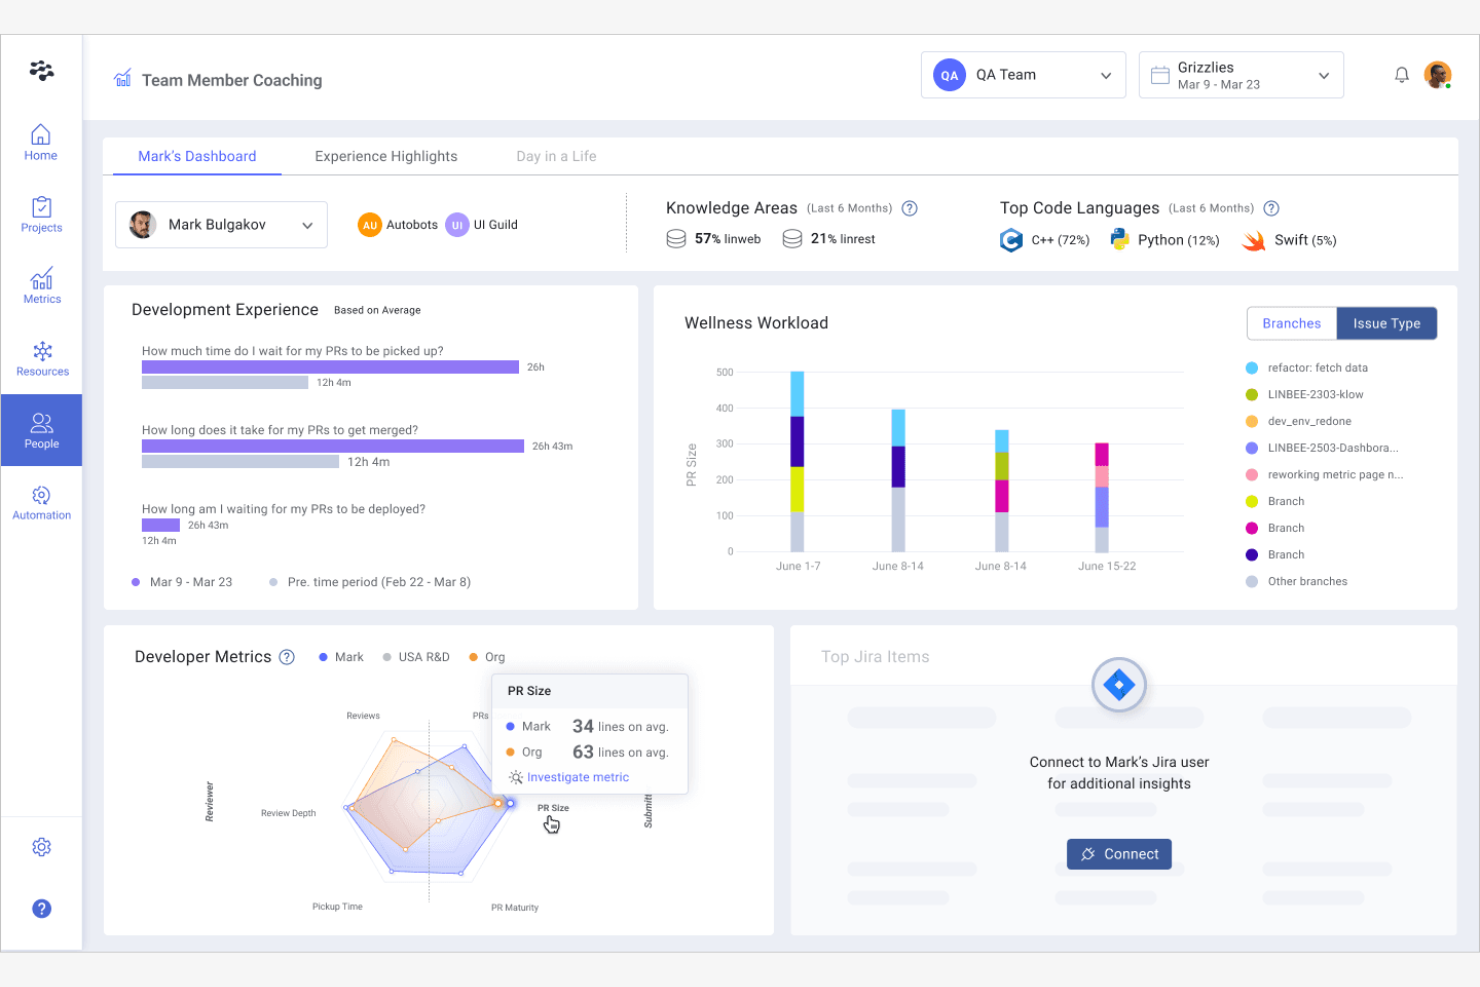
Task: Navigate to the Projects sidebar icon
Action: tap(41, 213)
